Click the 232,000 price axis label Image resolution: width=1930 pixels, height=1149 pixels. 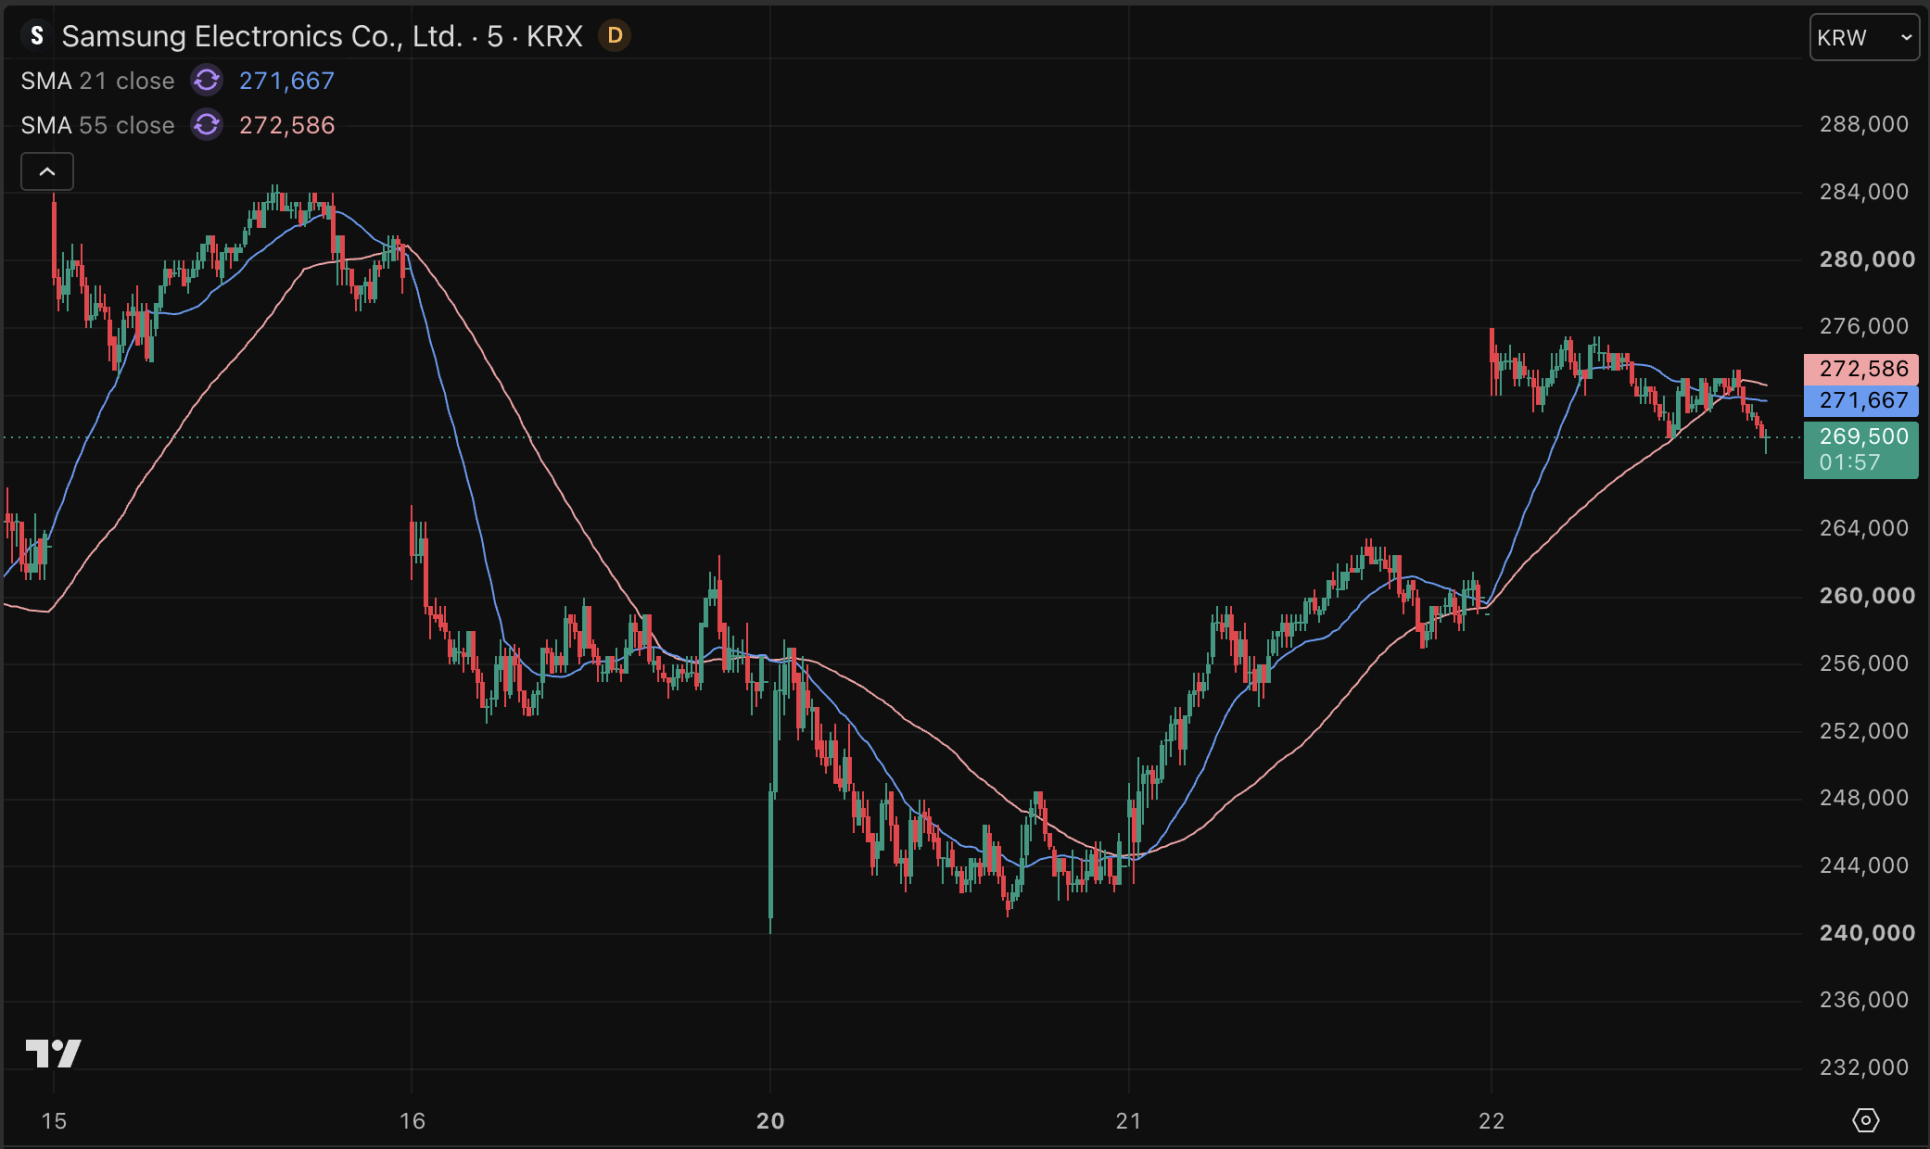1864,1067
